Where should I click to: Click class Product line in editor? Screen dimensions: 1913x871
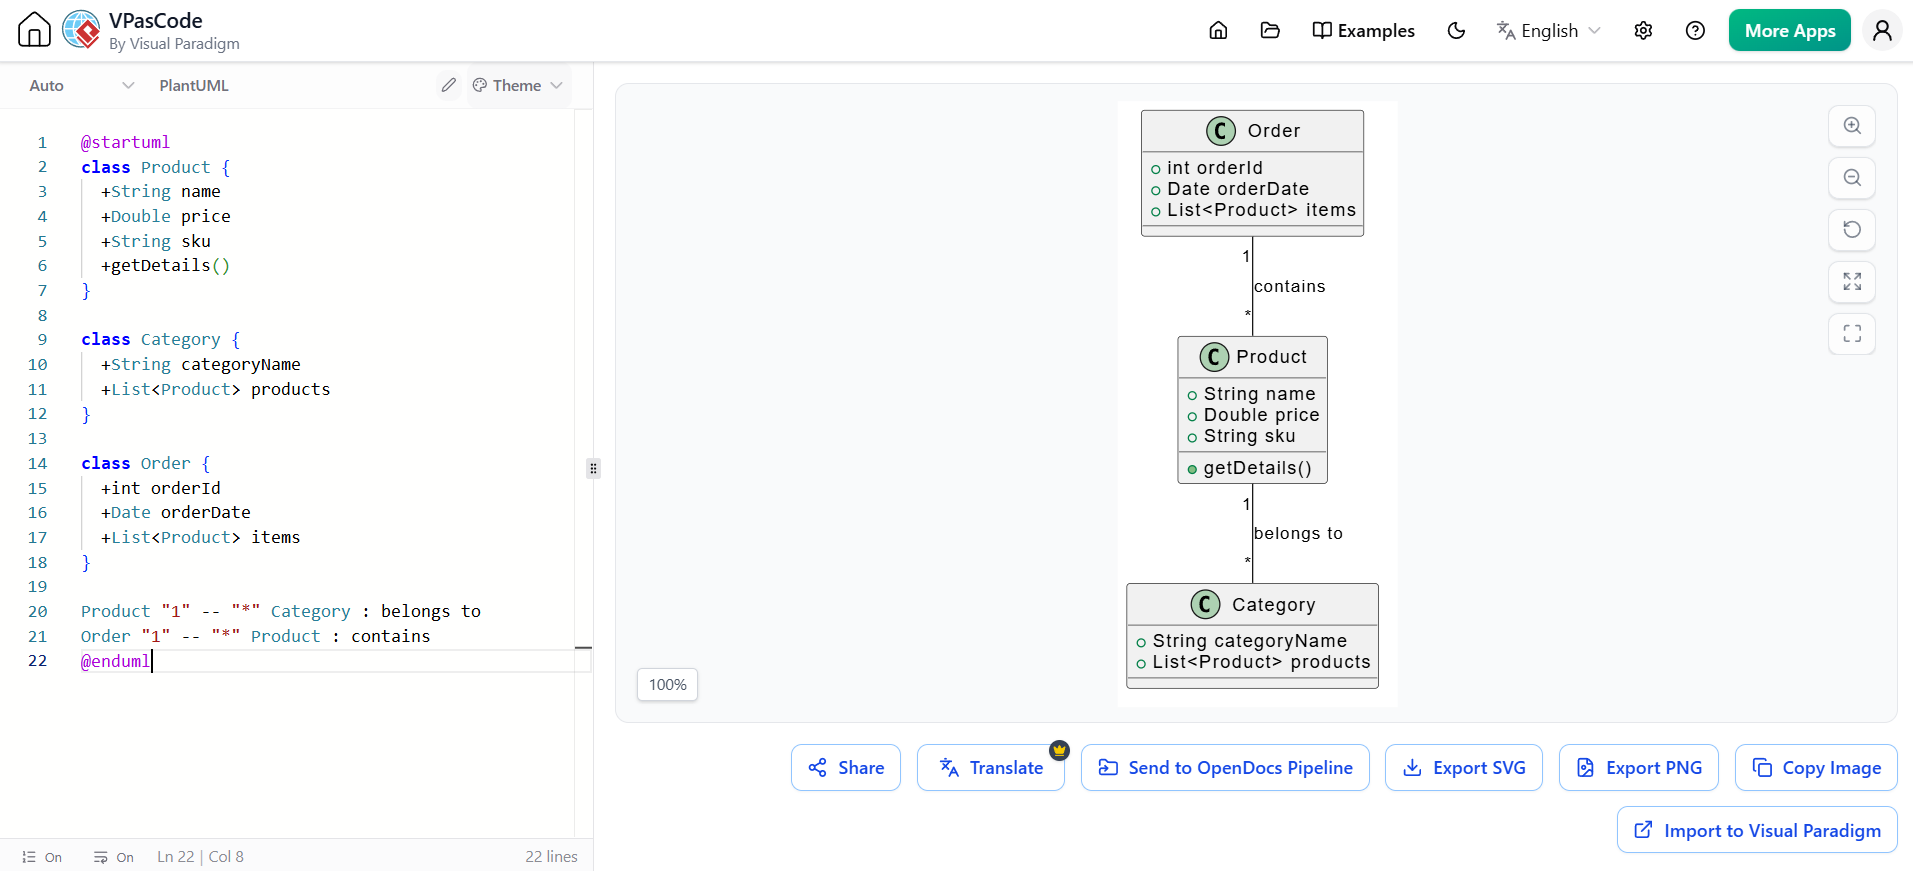tap(156, 167)
